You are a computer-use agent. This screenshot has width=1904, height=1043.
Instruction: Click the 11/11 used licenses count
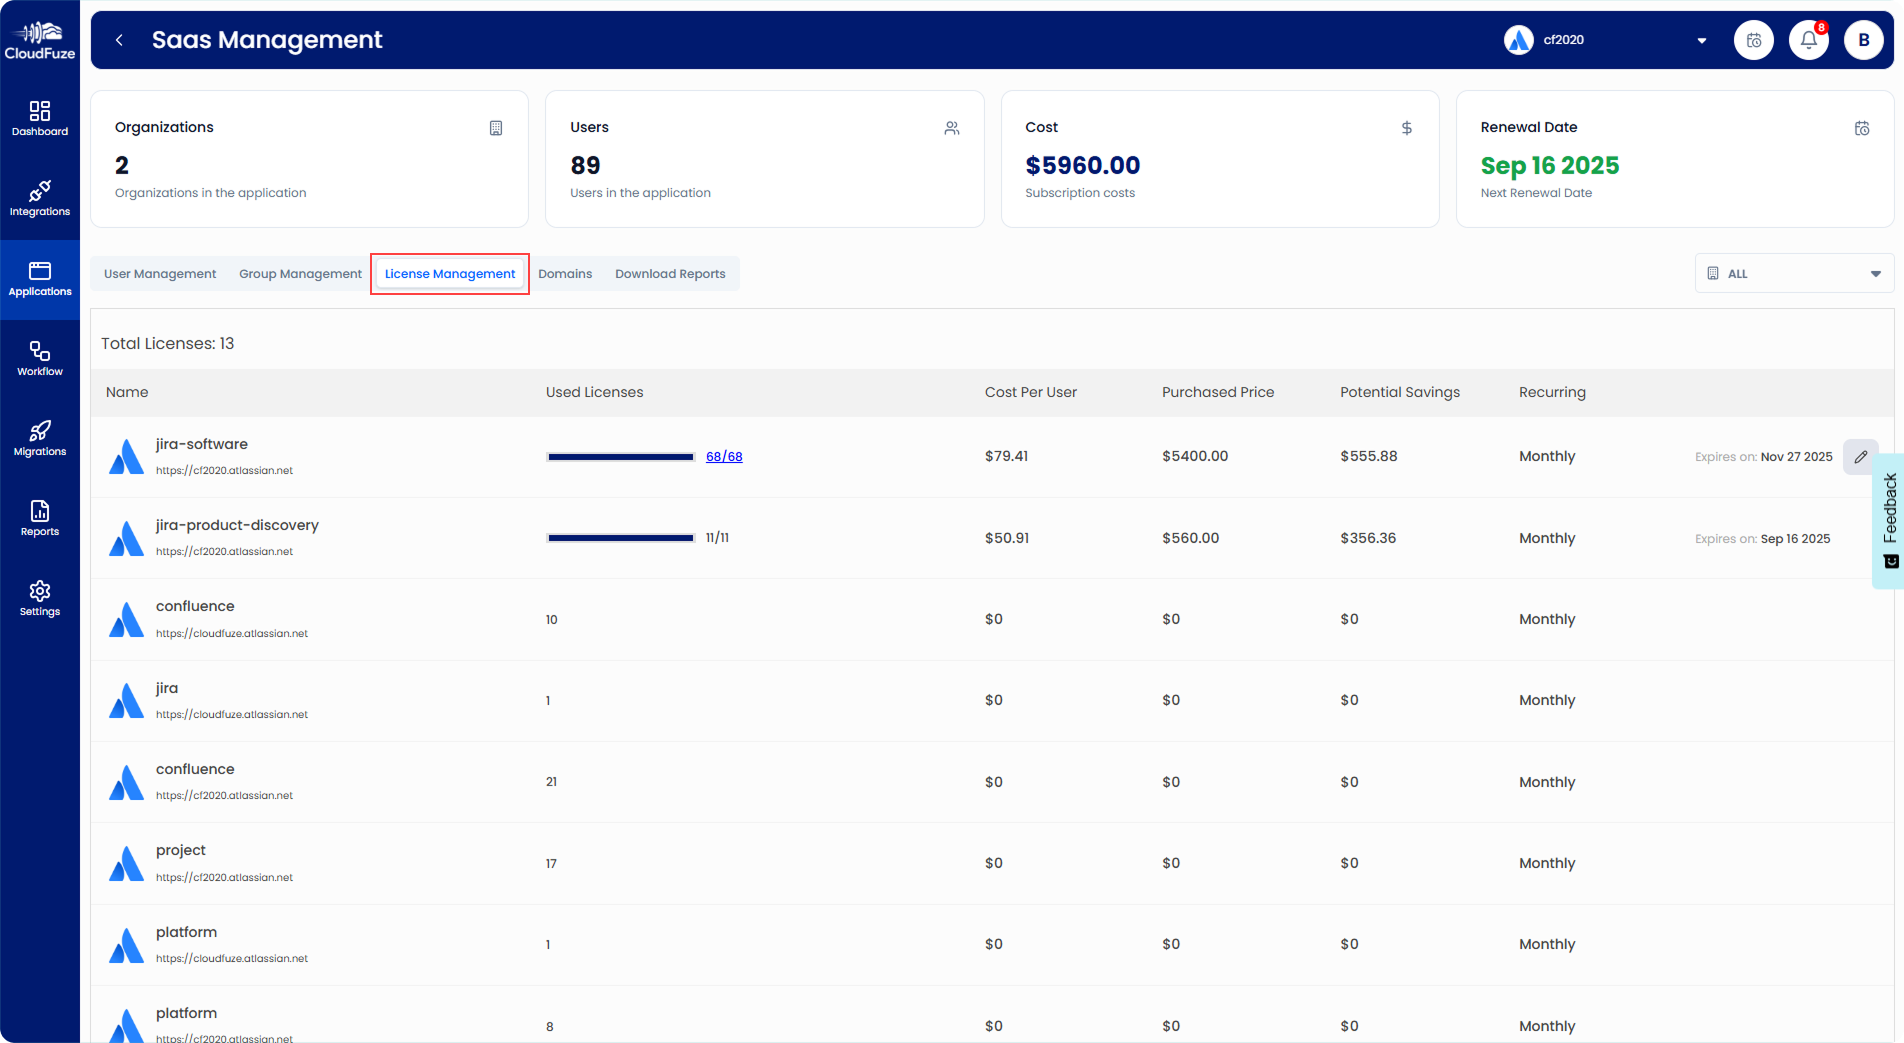717,538
